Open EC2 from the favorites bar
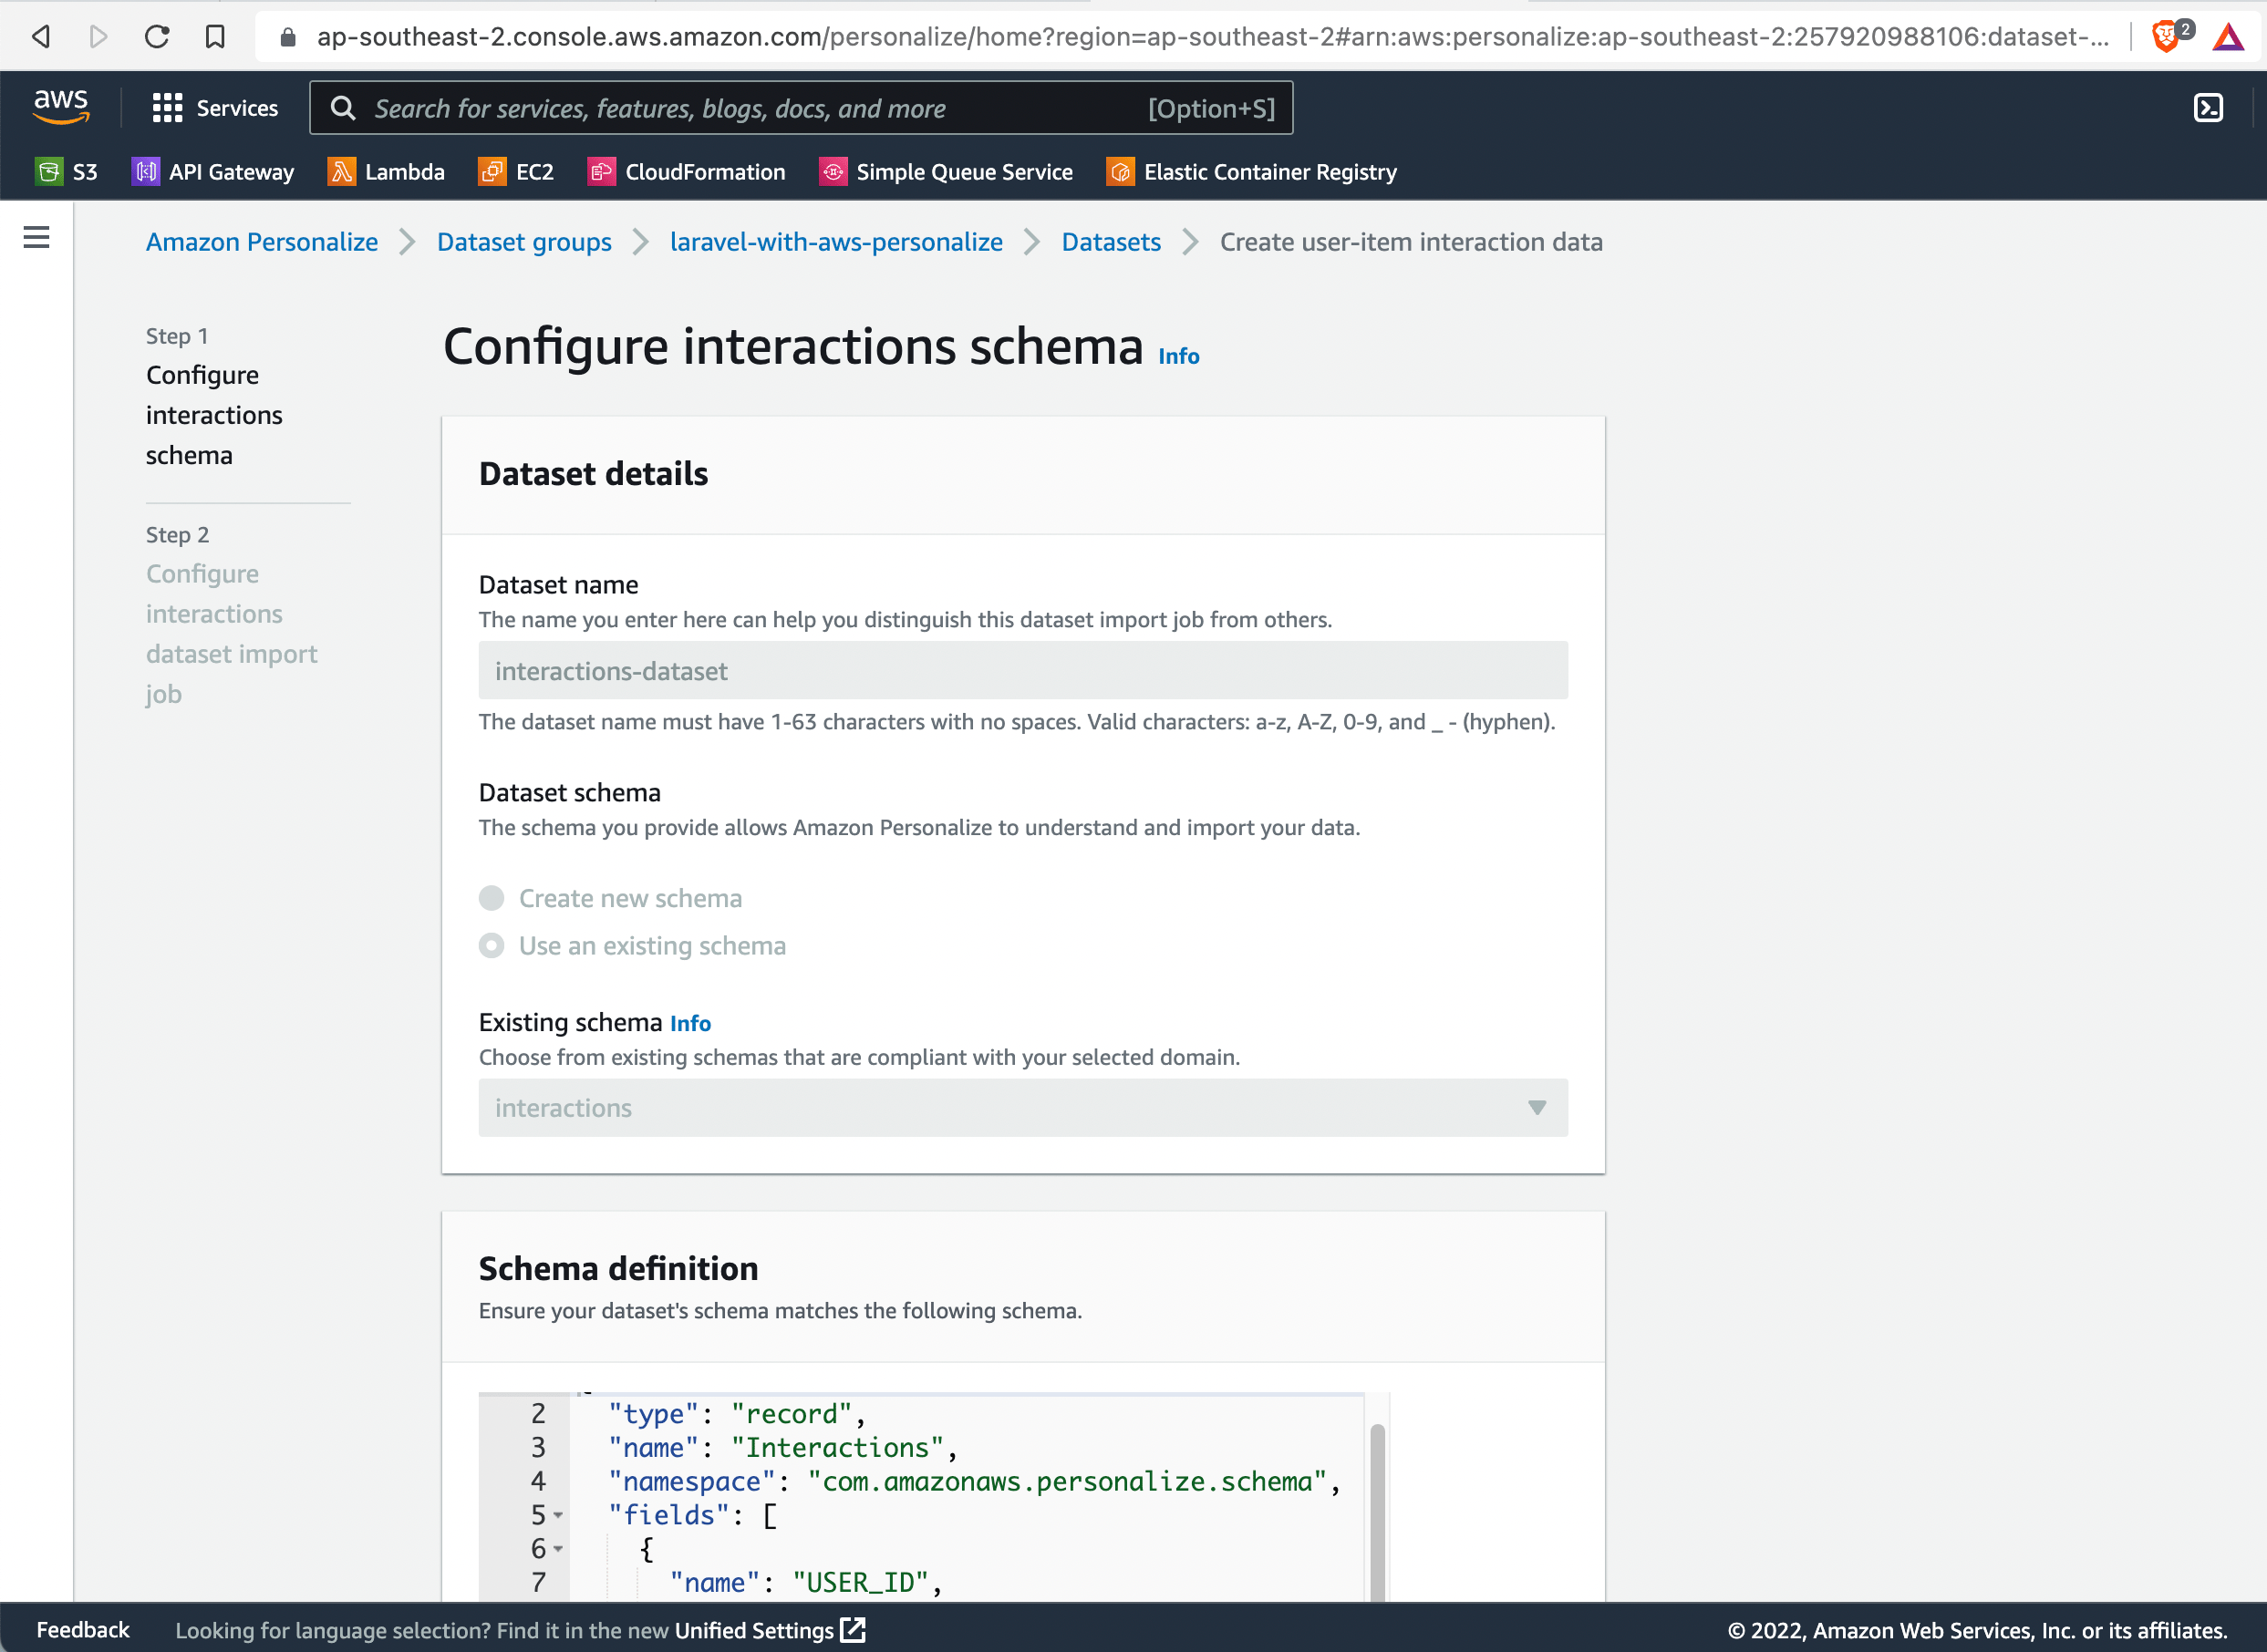The image size is (2267, 1652). pos(516,171)
